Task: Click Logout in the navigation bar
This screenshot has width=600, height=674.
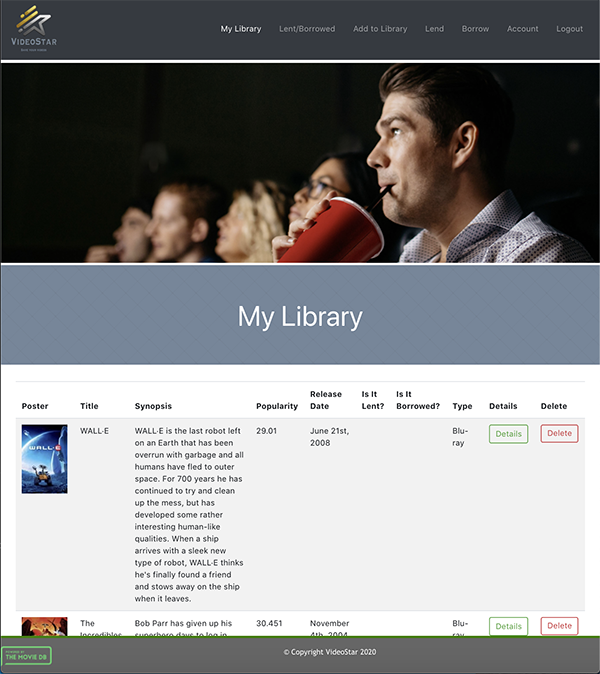Action: (569, 29)
